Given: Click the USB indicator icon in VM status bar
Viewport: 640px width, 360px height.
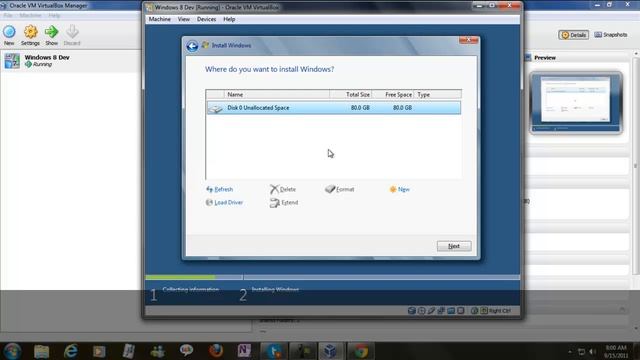Looking at the screenshot, I should point(431,311).
